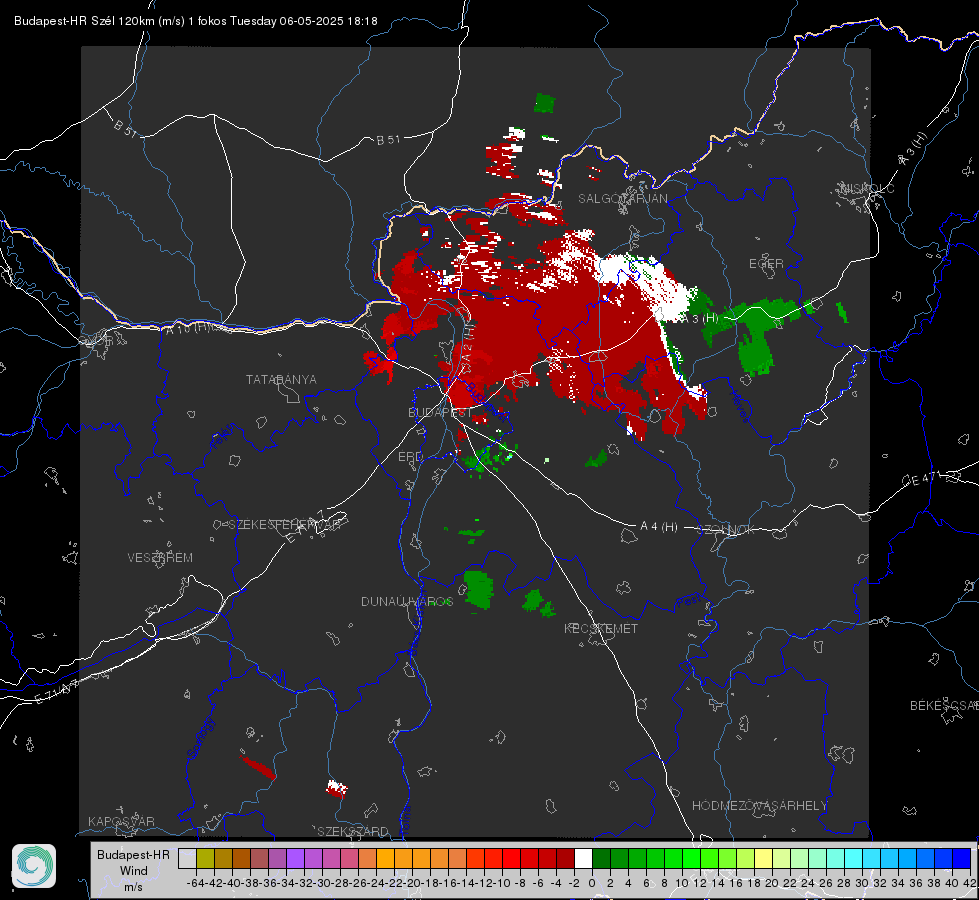Click the SALGOTARJAN city label

[622, 199]
